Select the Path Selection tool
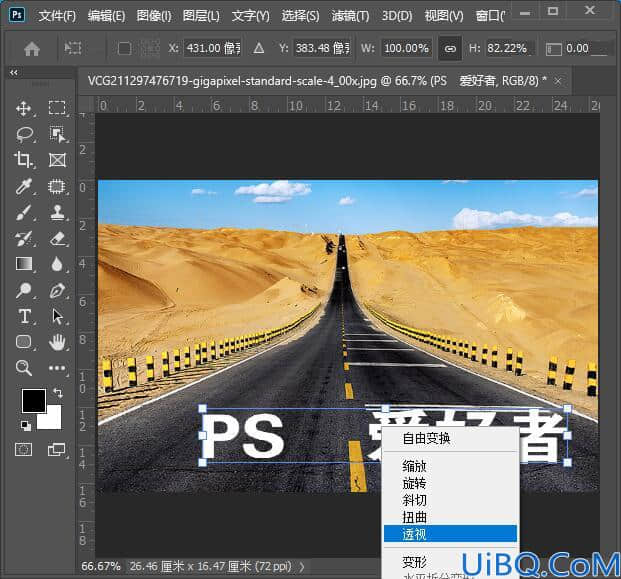Screen dimensions: 621x579 pos(58,316)
